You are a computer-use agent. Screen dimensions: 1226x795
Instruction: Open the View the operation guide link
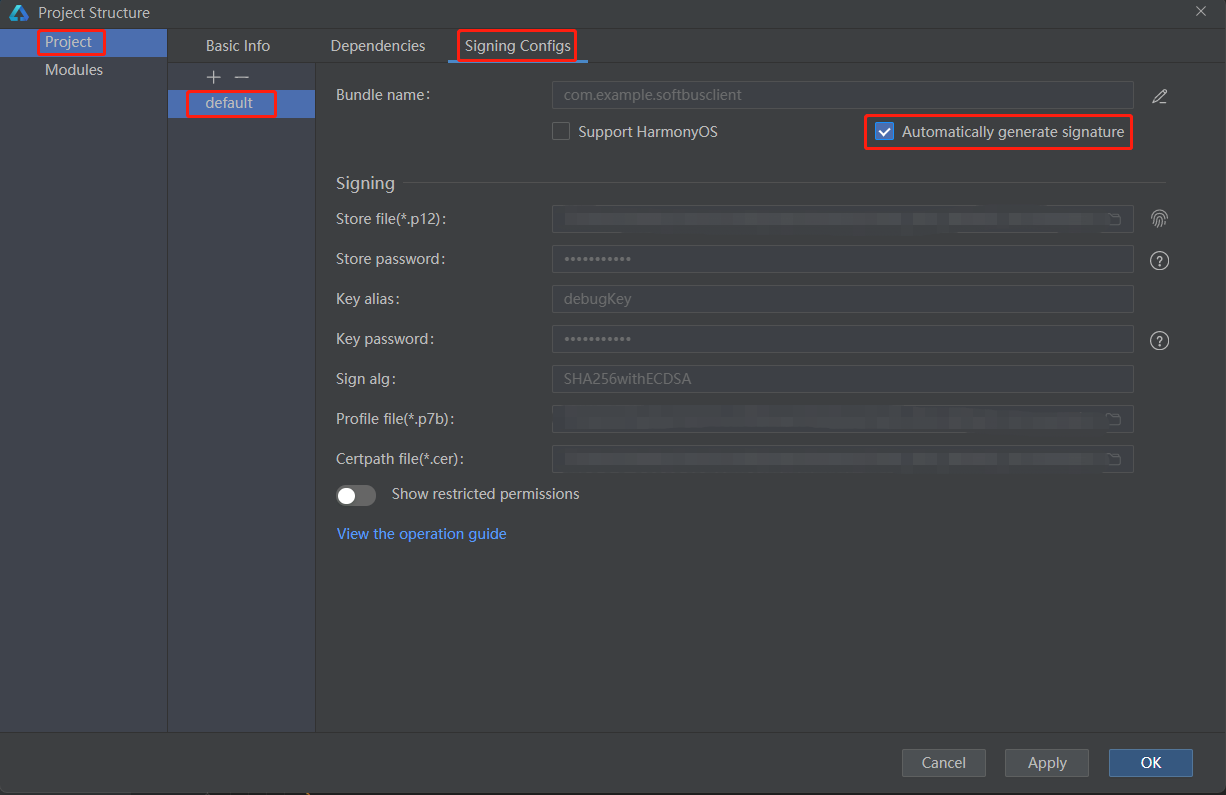(421, 534)
